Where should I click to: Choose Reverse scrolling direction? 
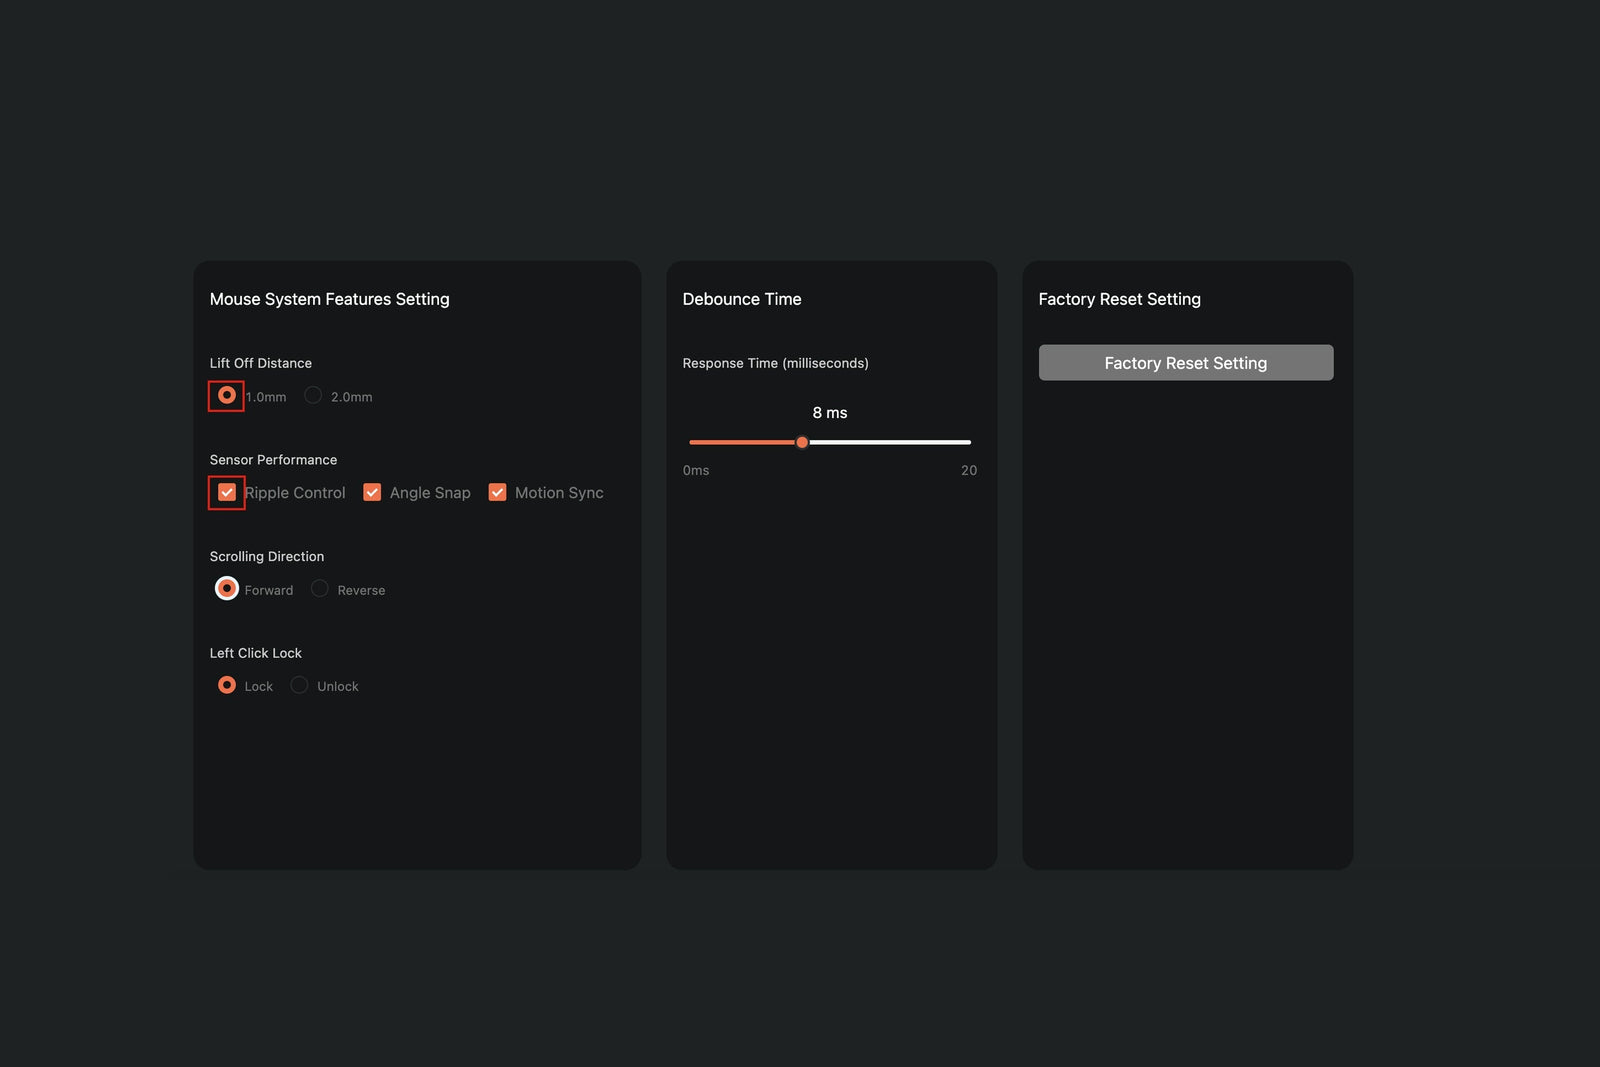[x=319, y=588]
